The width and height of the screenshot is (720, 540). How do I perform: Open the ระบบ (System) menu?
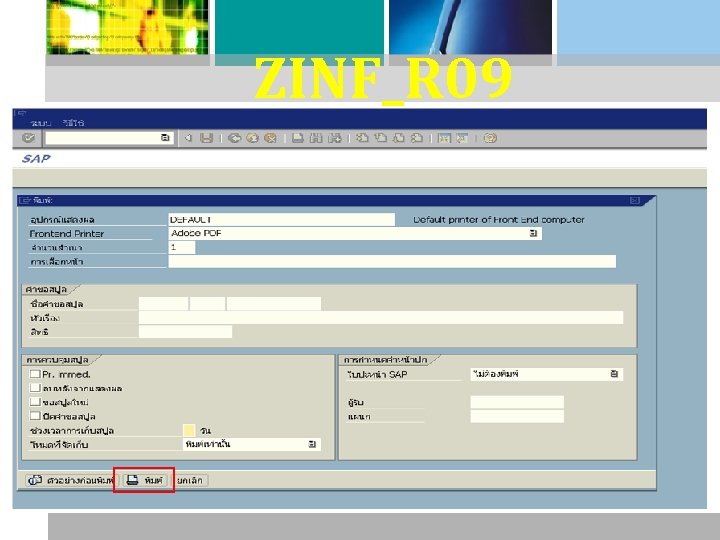(x=40, y=123)
